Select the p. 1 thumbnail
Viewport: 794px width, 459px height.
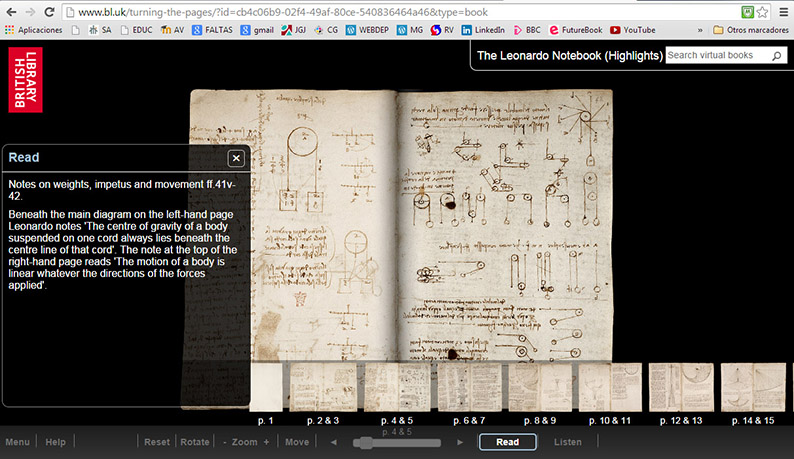266,388
